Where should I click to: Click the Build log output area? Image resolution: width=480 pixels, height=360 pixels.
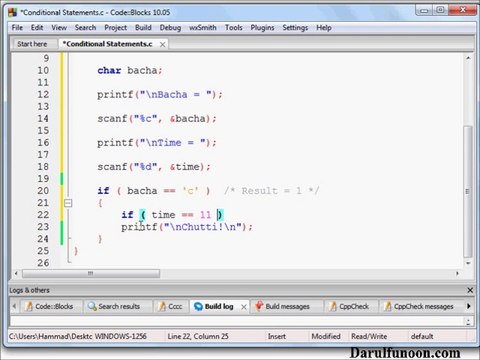tap(237, 321)
